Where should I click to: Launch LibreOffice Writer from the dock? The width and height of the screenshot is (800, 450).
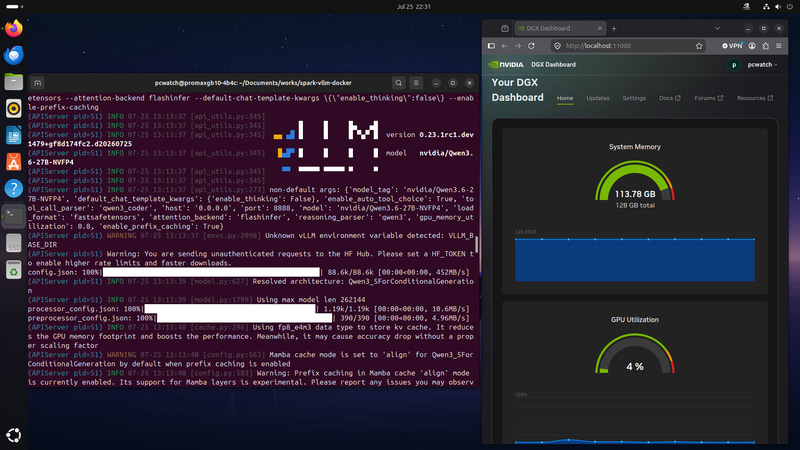(14, 135)
